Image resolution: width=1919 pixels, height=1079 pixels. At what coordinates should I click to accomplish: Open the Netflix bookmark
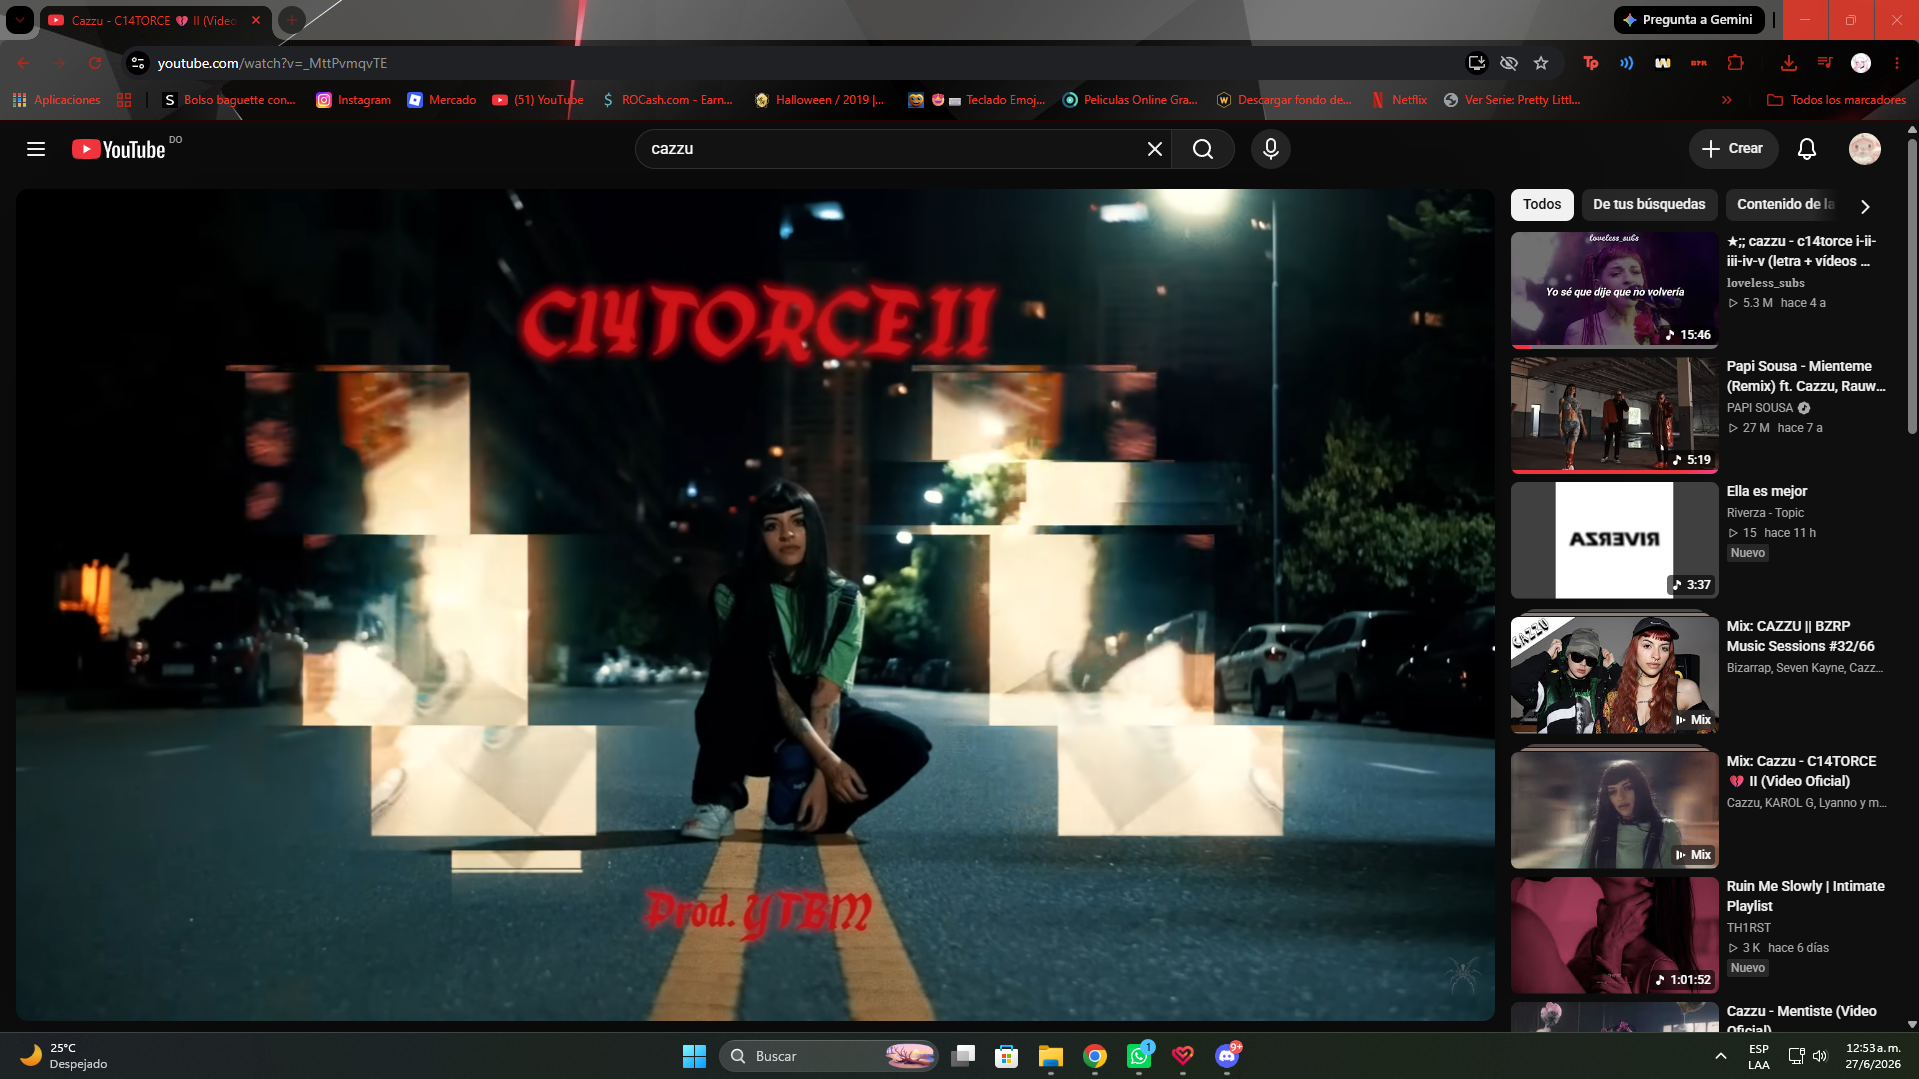coord(1399,100)
